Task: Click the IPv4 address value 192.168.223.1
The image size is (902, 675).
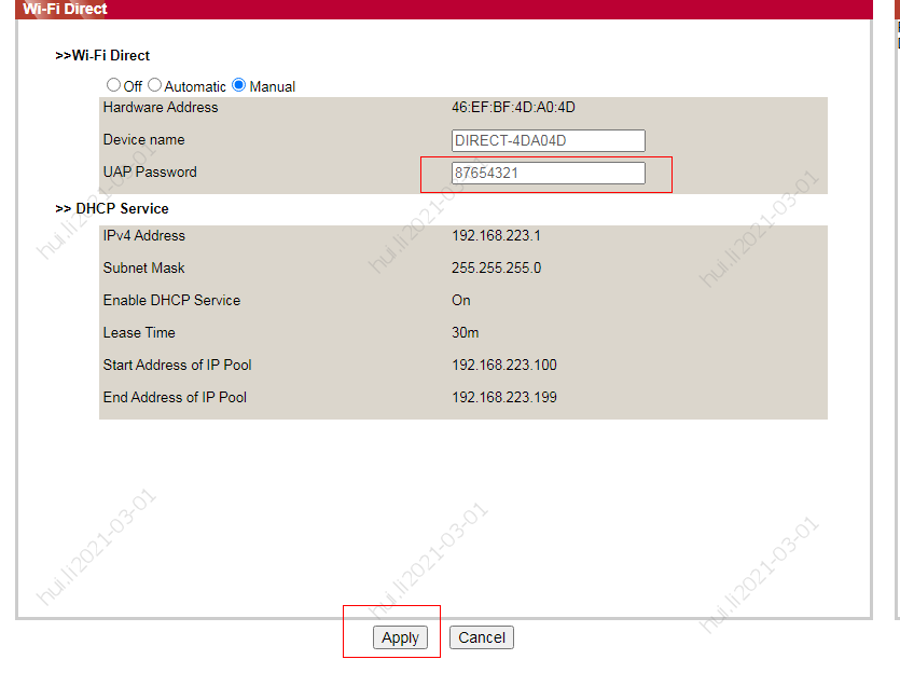Action: pos(496,236)
